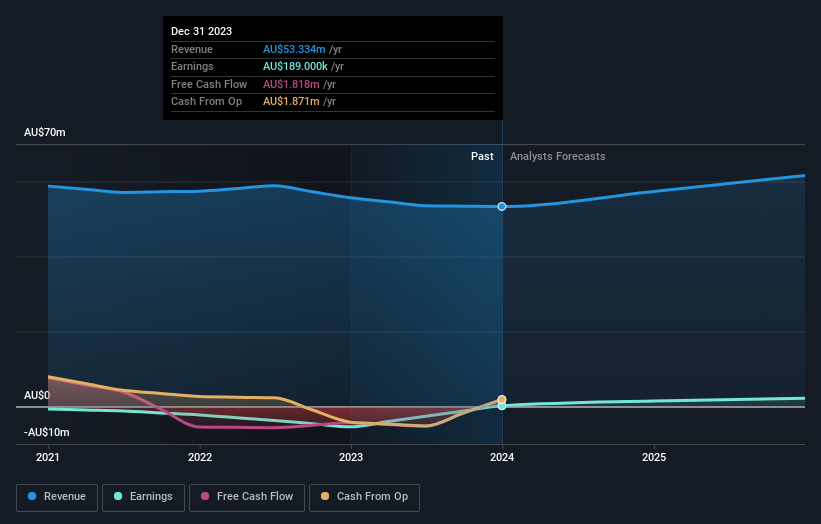This screenshot has height=524, width=821.
Task: Click the 2021 x-axis label
Action: [48, 458]
